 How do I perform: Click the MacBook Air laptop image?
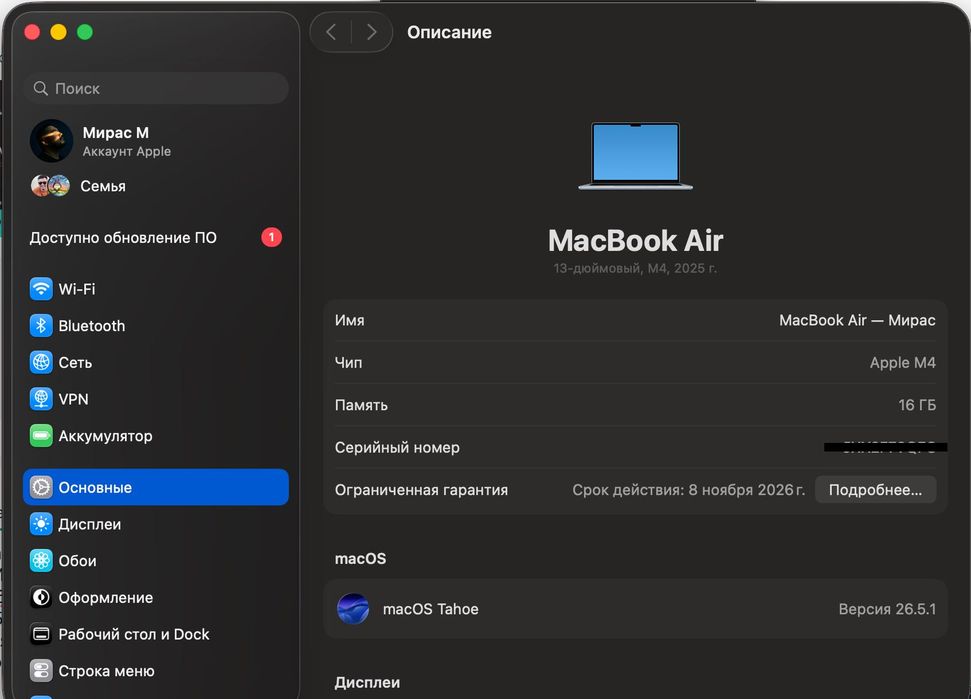(x=635, y=156)
